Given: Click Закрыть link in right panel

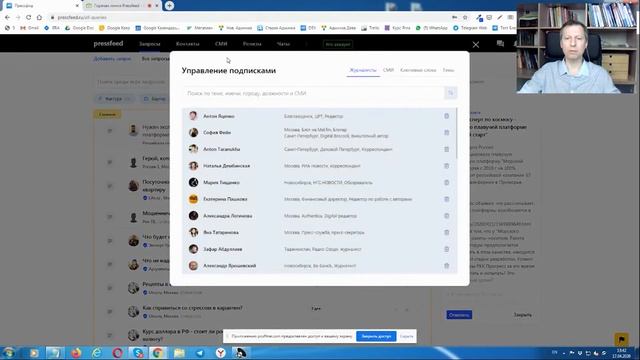Looking at the screenshot, I should point(522,315).
